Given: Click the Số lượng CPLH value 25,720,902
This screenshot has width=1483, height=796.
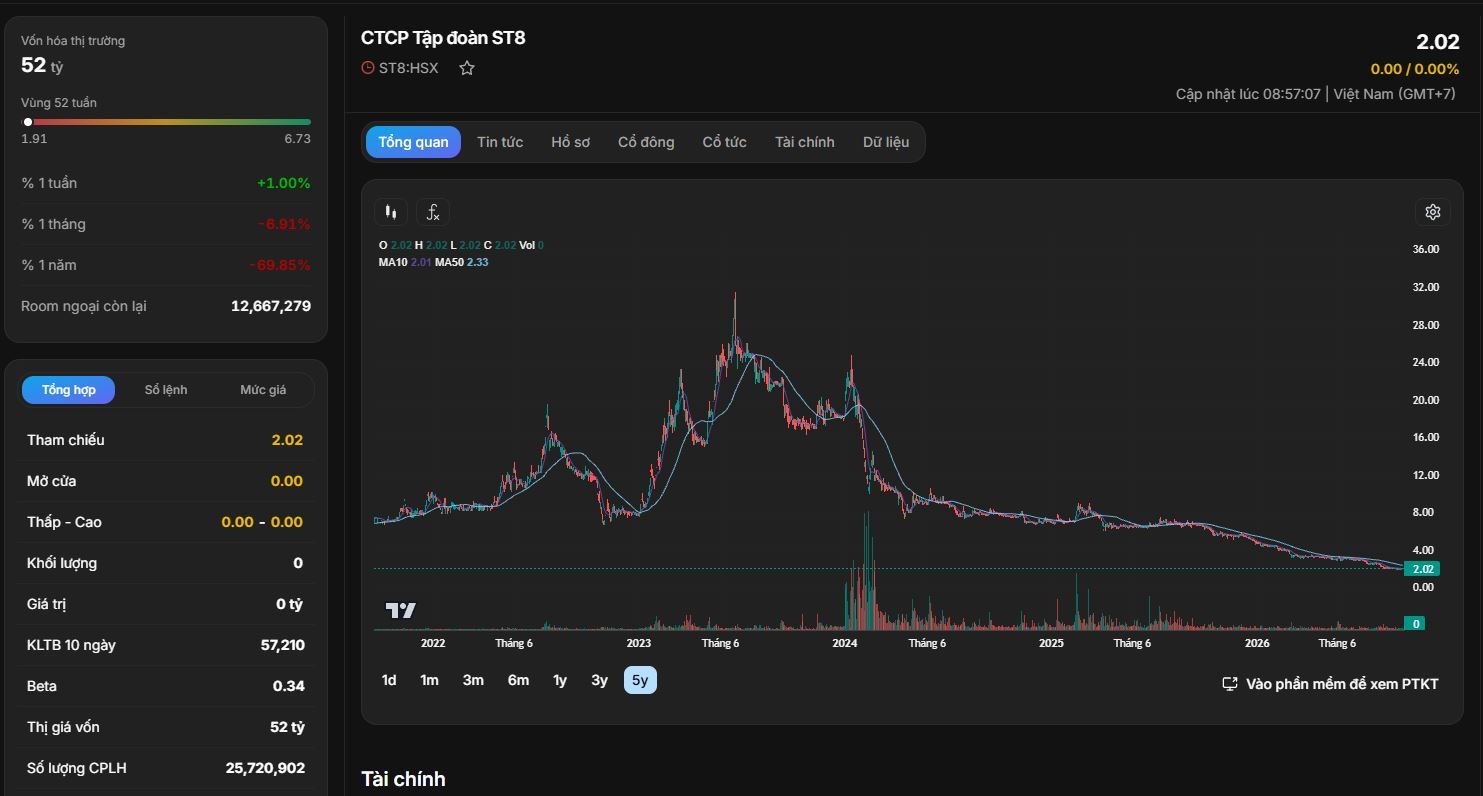Looking at the screenshot, I should click(265, 768).
